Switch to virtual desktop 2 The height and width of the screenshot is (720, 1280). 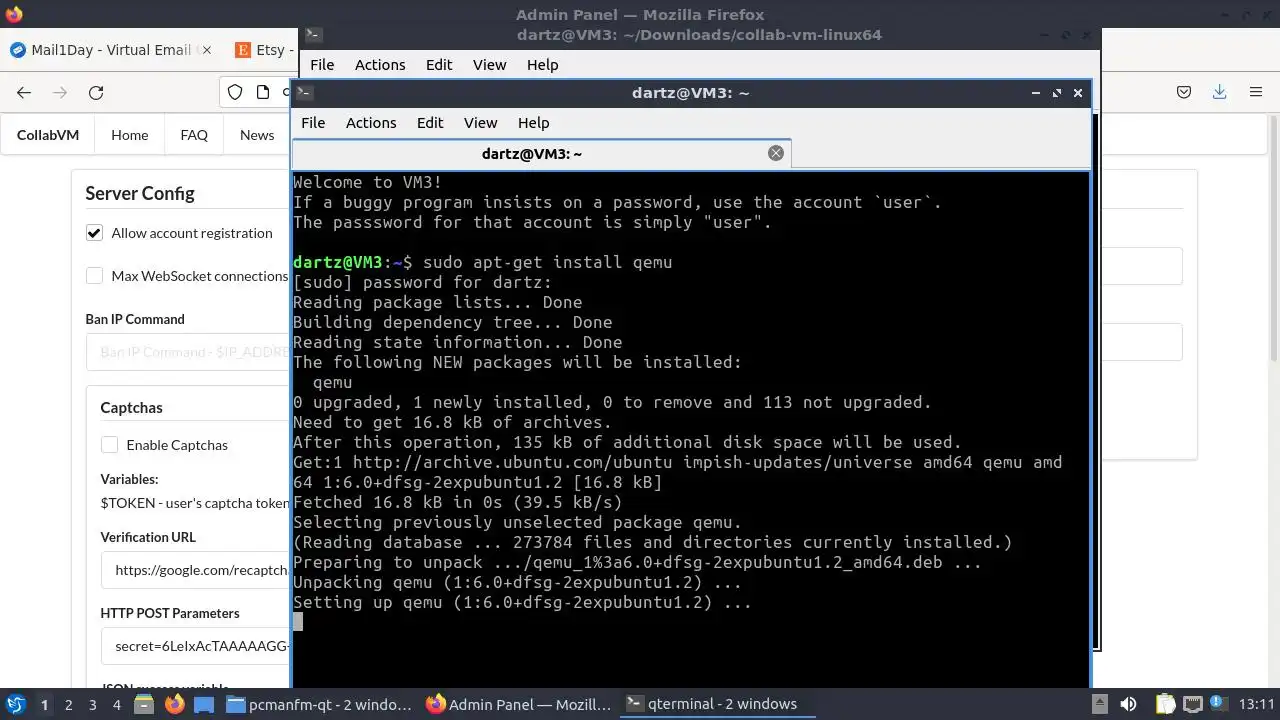point(68,704)
